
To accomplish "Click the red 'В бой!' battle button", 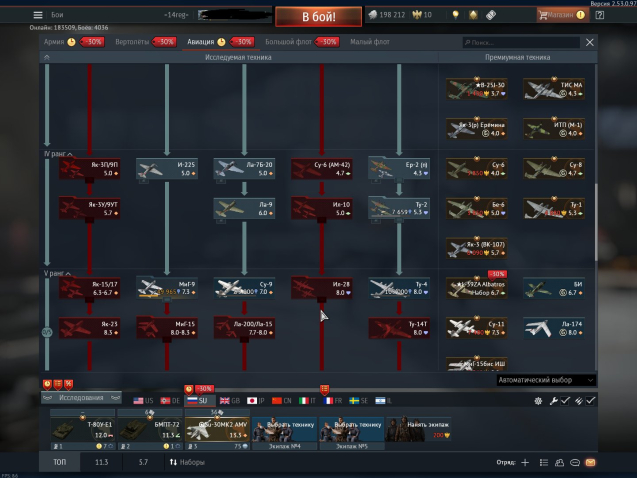I will [331, 16].
